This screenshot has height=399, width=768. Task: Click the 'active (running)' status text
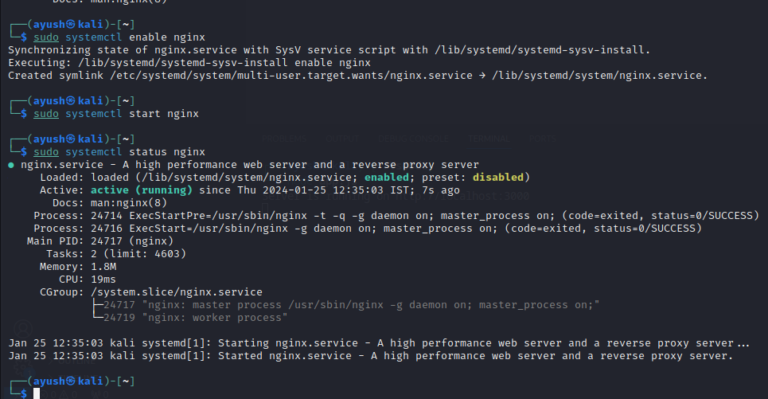[142, 190]
